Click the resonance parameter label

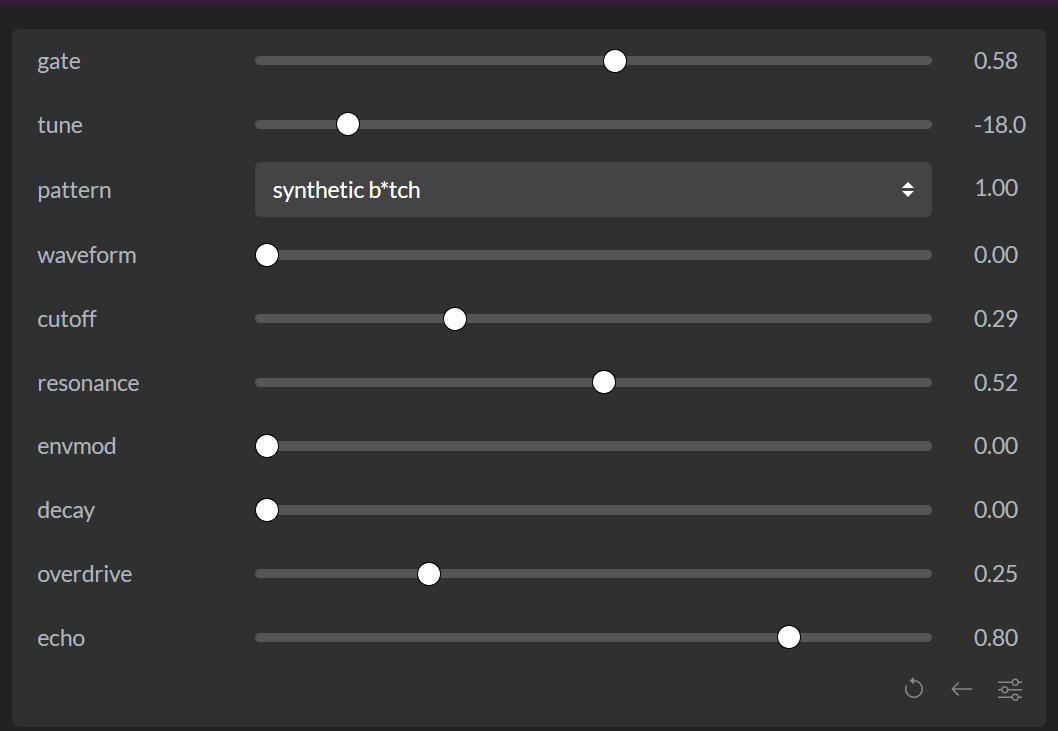[x=88, y=383]
